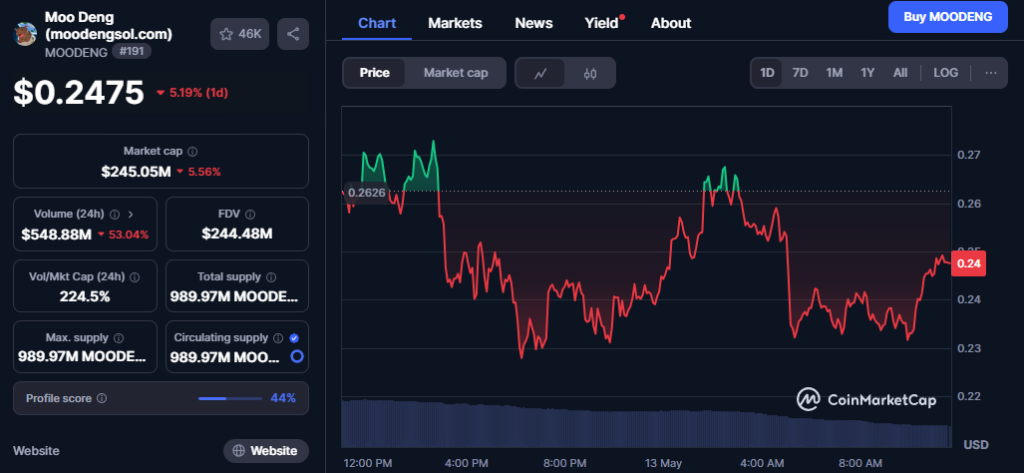Click the $0.2475 price value
The image size is (1024, 473).
pyautogui.click(x=78, y=92)
